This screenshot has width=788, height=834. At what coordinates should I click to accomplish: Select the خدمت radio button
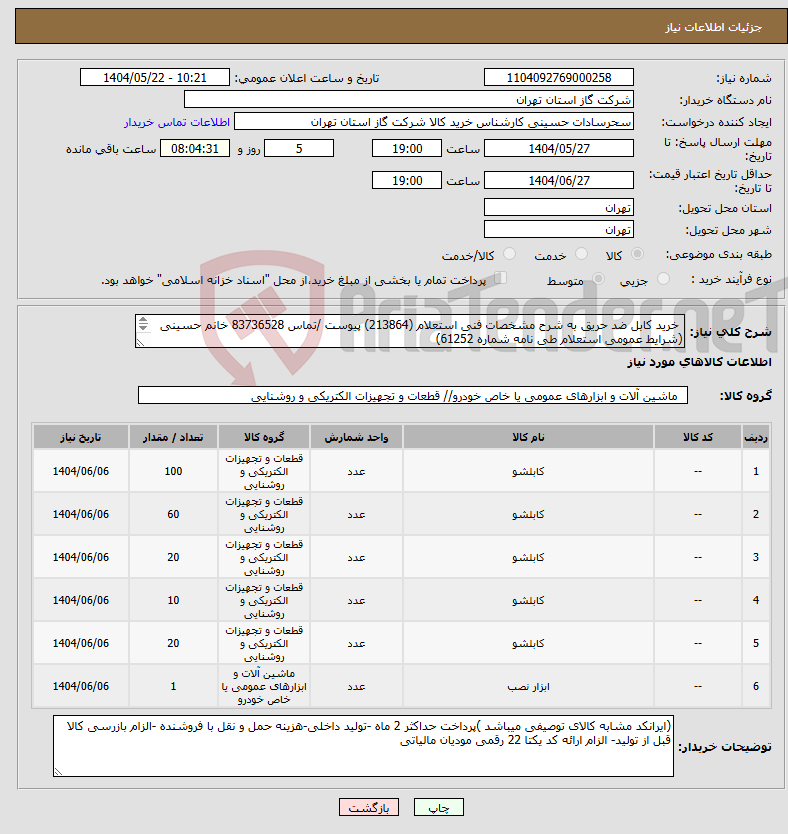coord(582,254)
